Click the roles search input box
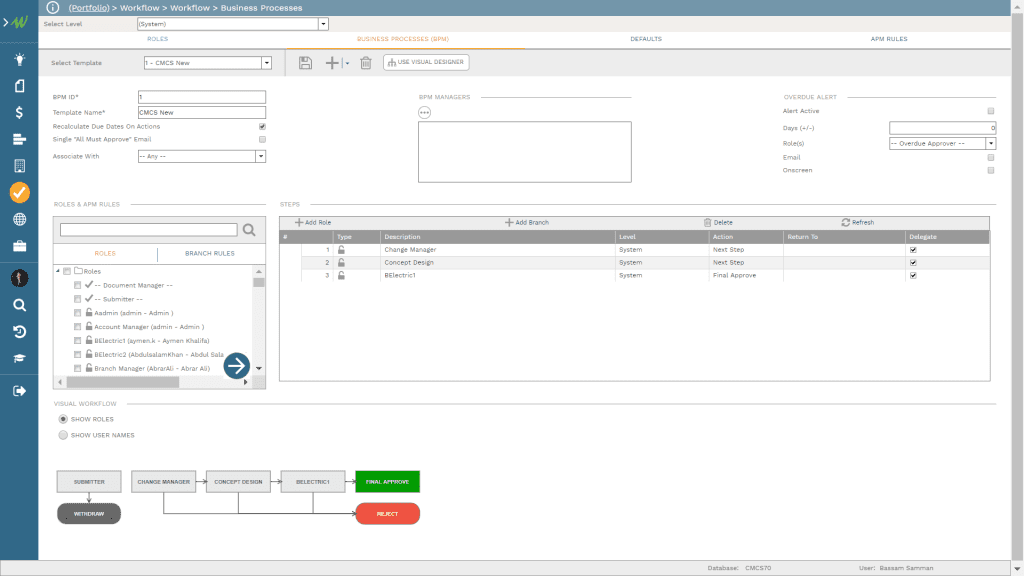This screenshot has height=576, width=1024. 148,230
